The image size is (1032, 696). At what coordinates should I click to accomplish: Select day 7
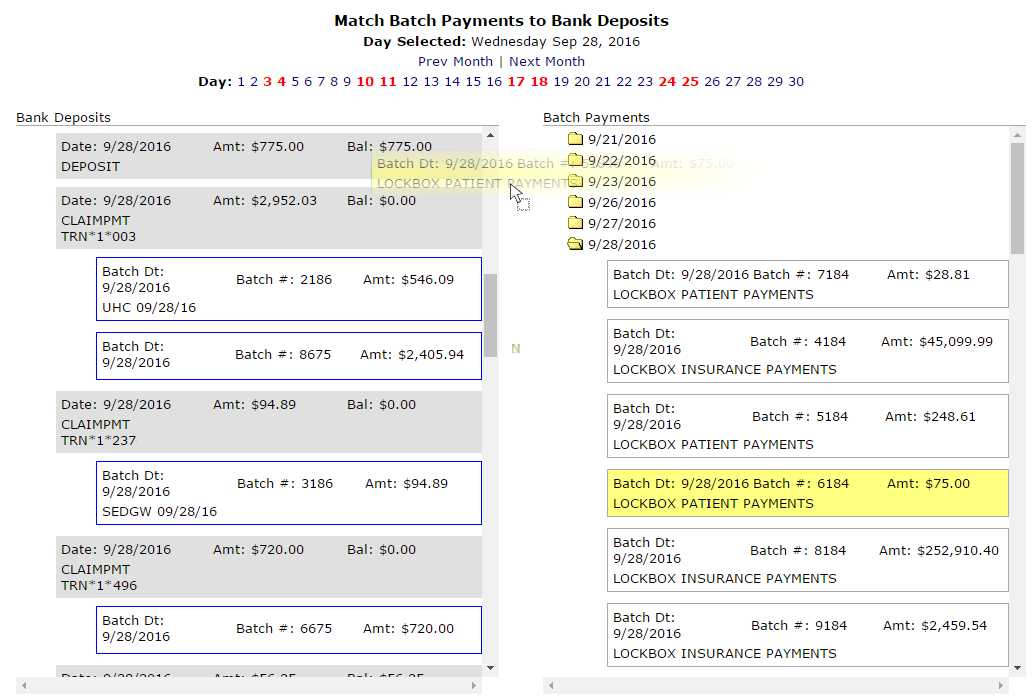pos(321,82)
